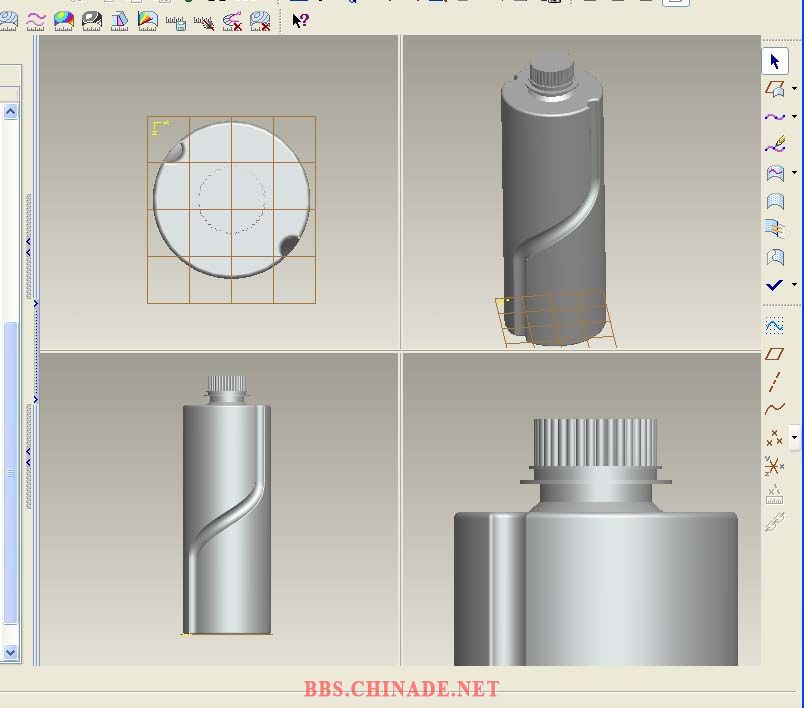Click the done checkmark button
The image size is (804, 708).
click(775, 285)
